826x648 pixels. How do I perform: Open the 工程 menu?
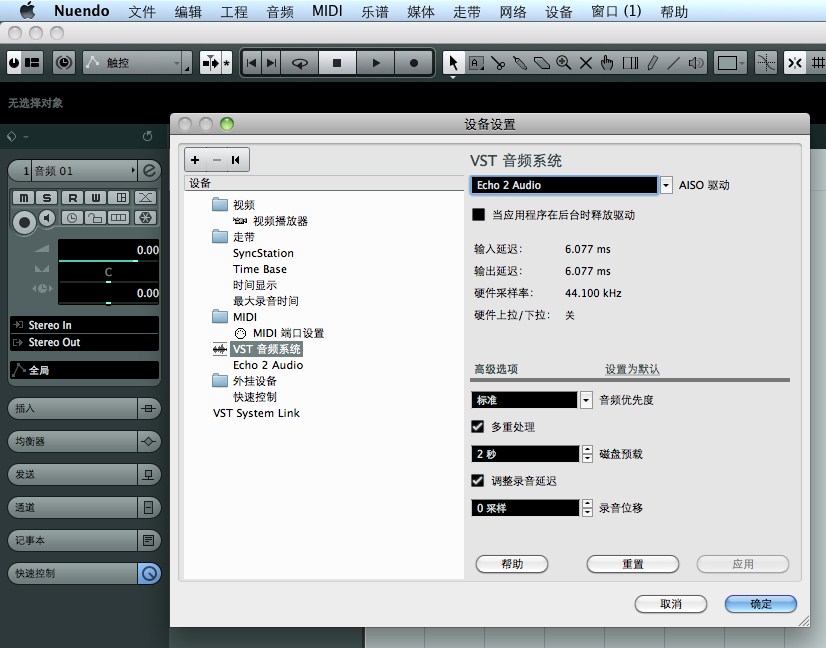pos(234,11)
